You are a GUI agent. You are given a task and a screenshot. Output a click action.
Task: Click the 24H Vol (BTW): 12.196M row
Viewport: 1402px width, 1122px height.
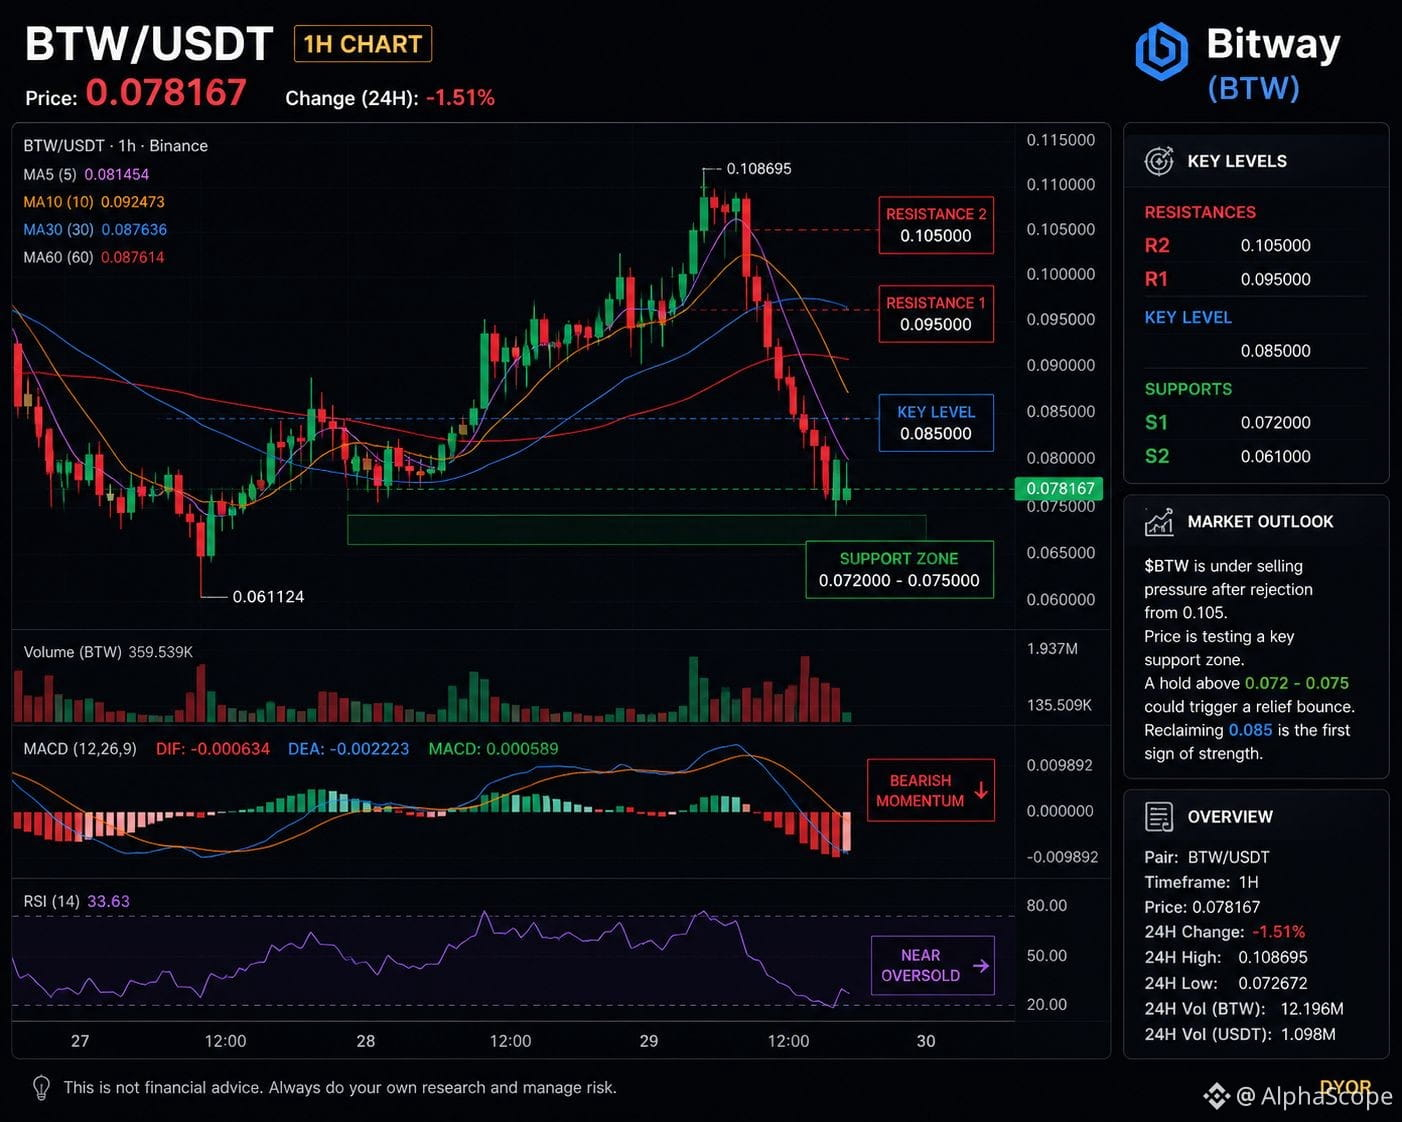tap(1244, 1010)
